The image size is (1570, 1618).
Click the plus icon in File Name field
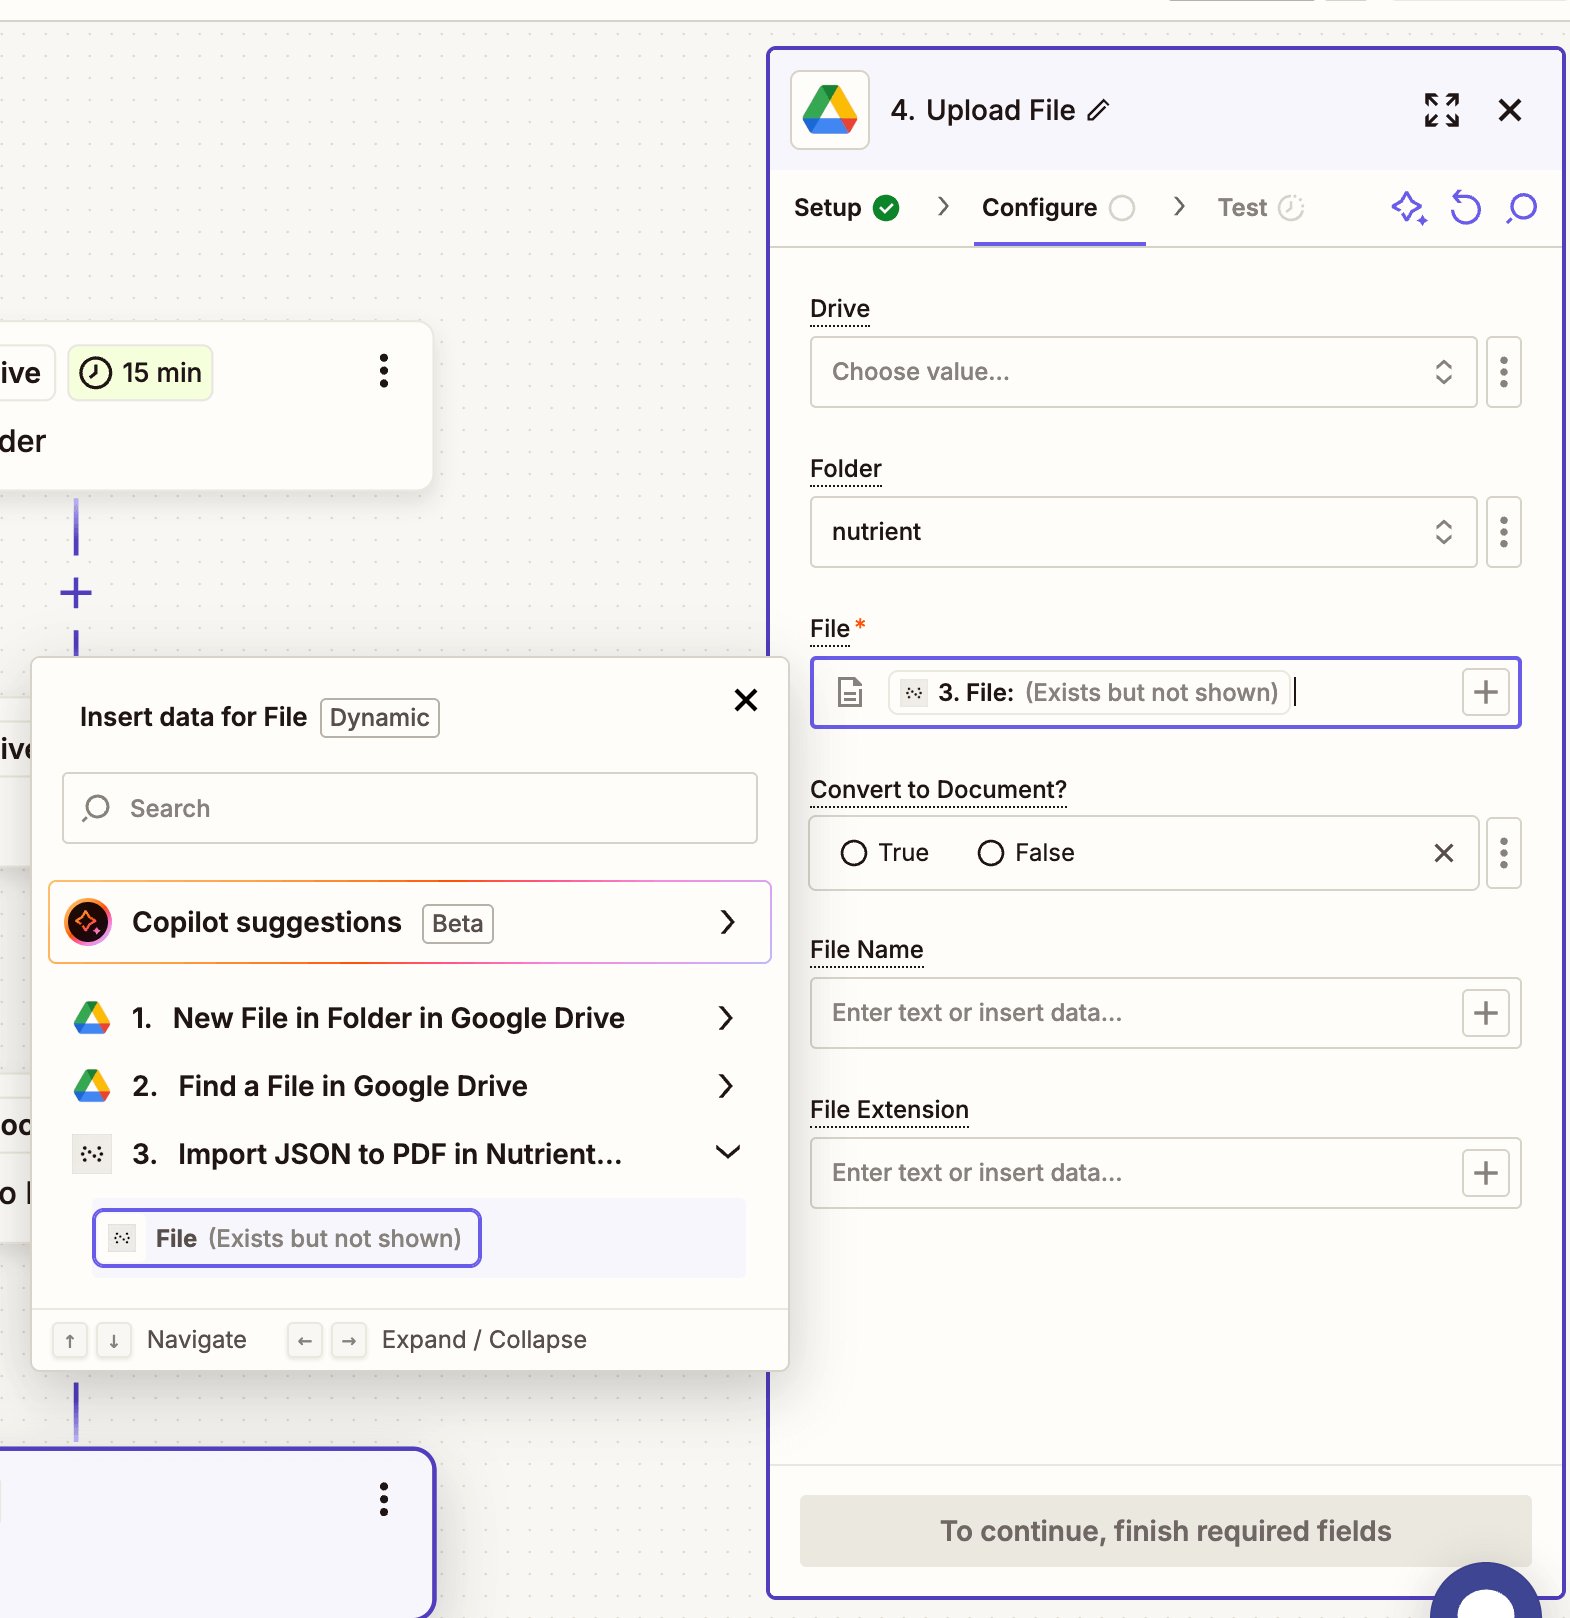(1485, 1013)
